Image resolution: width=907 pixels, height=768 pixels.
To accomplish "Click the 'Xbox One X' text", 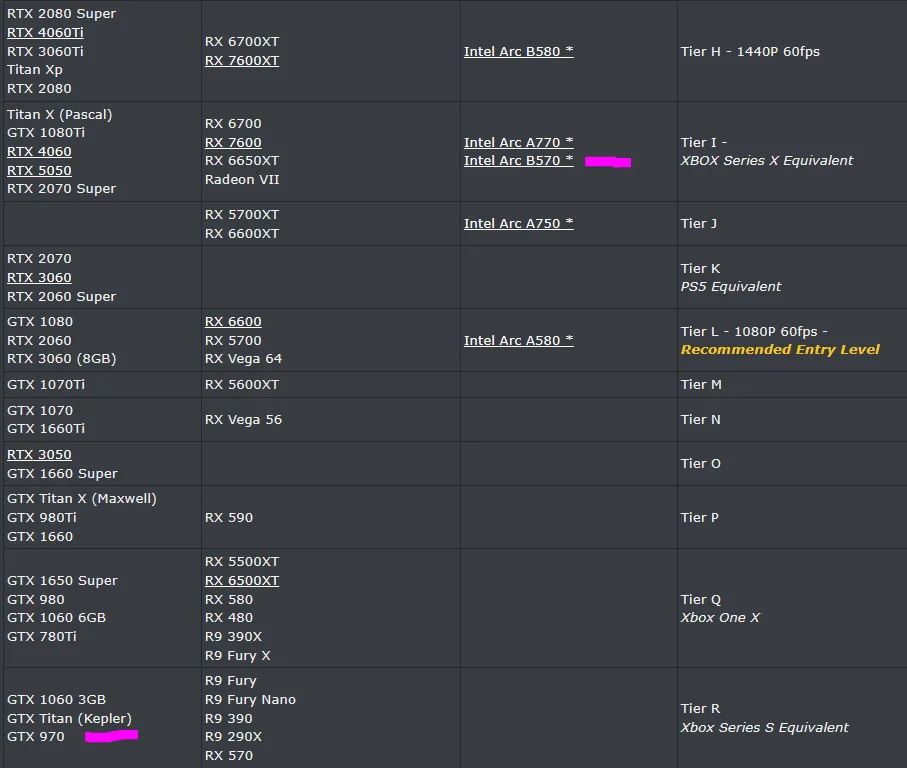I will pyautogui.click(x=720, y=618).
